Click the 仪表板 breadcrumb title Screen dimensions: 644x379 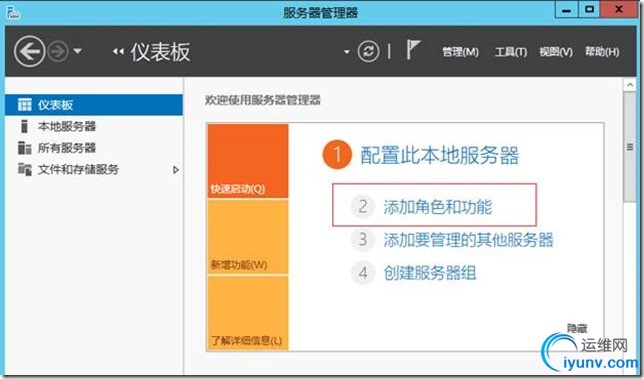160,52
